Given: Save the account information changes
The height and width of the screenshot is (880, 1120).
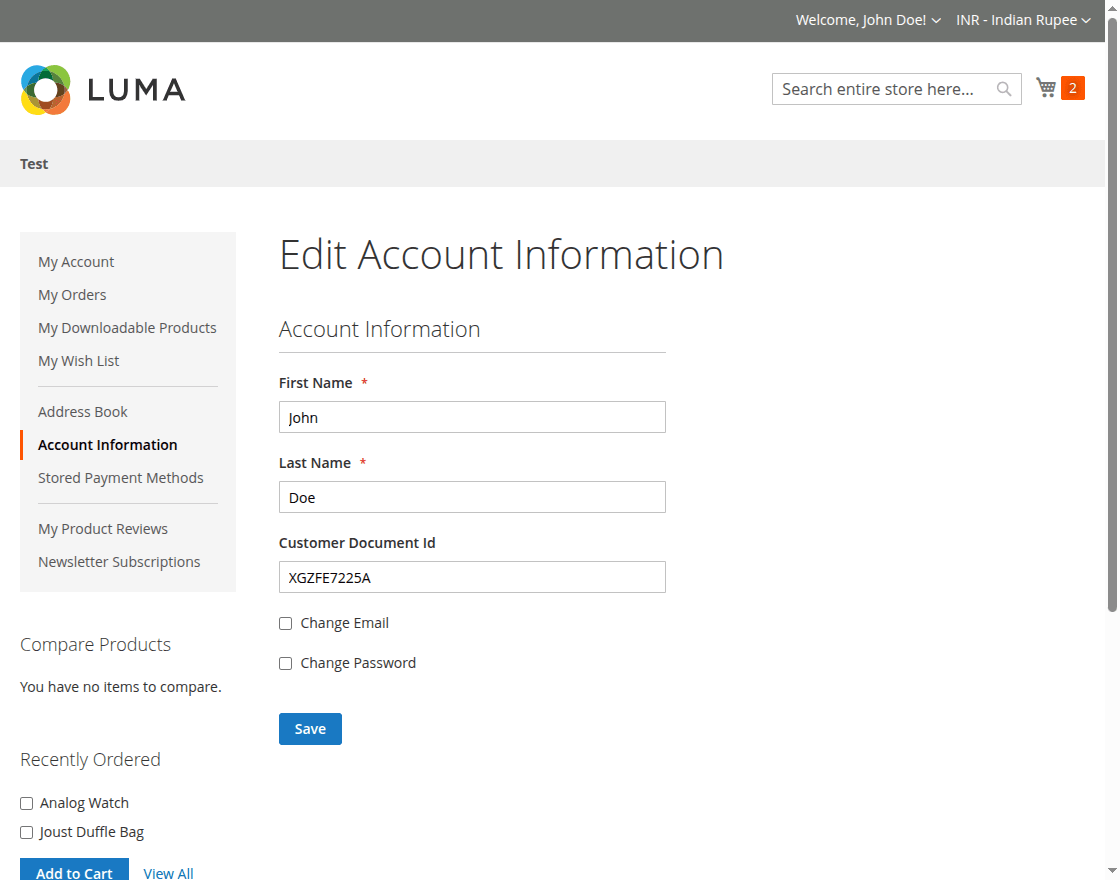Looking at the screenshot, I should [310, 728].
